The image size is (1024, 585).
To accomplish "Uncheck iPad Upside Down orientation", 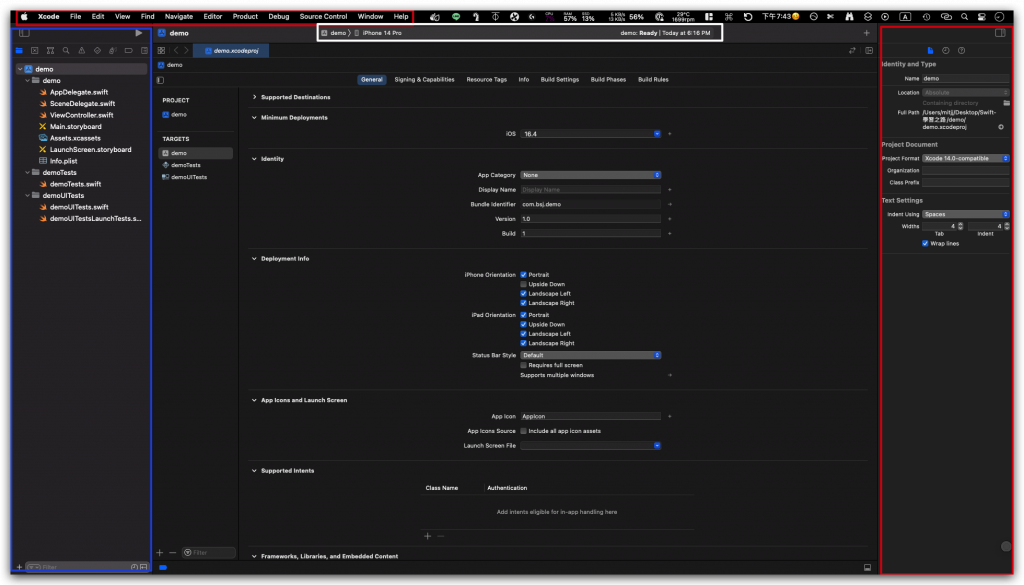I will pos(523,324).
